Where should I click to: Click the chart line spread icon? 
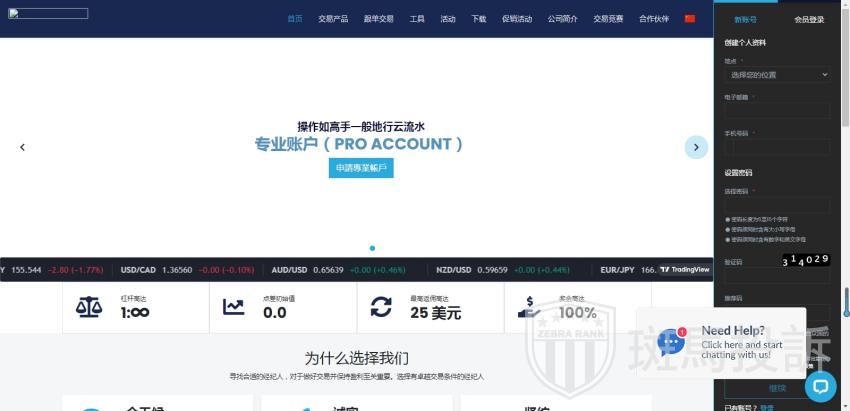tap(234, 307)
